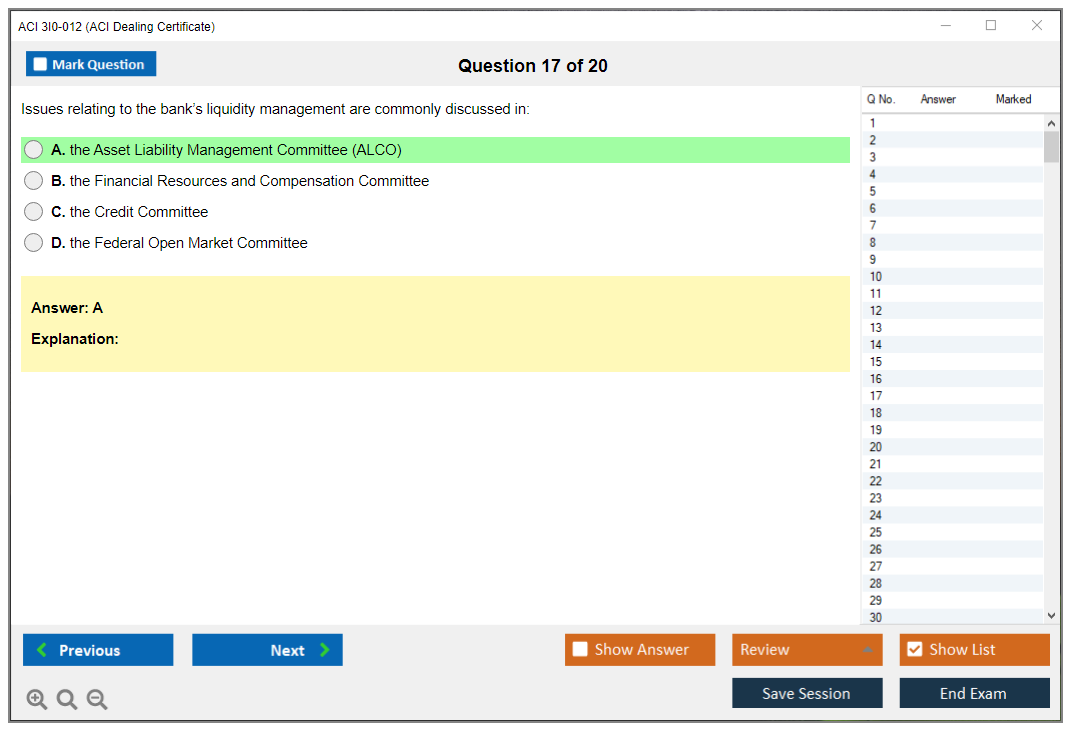Click the zoom in magnifier icon

(x=37, y=700)
